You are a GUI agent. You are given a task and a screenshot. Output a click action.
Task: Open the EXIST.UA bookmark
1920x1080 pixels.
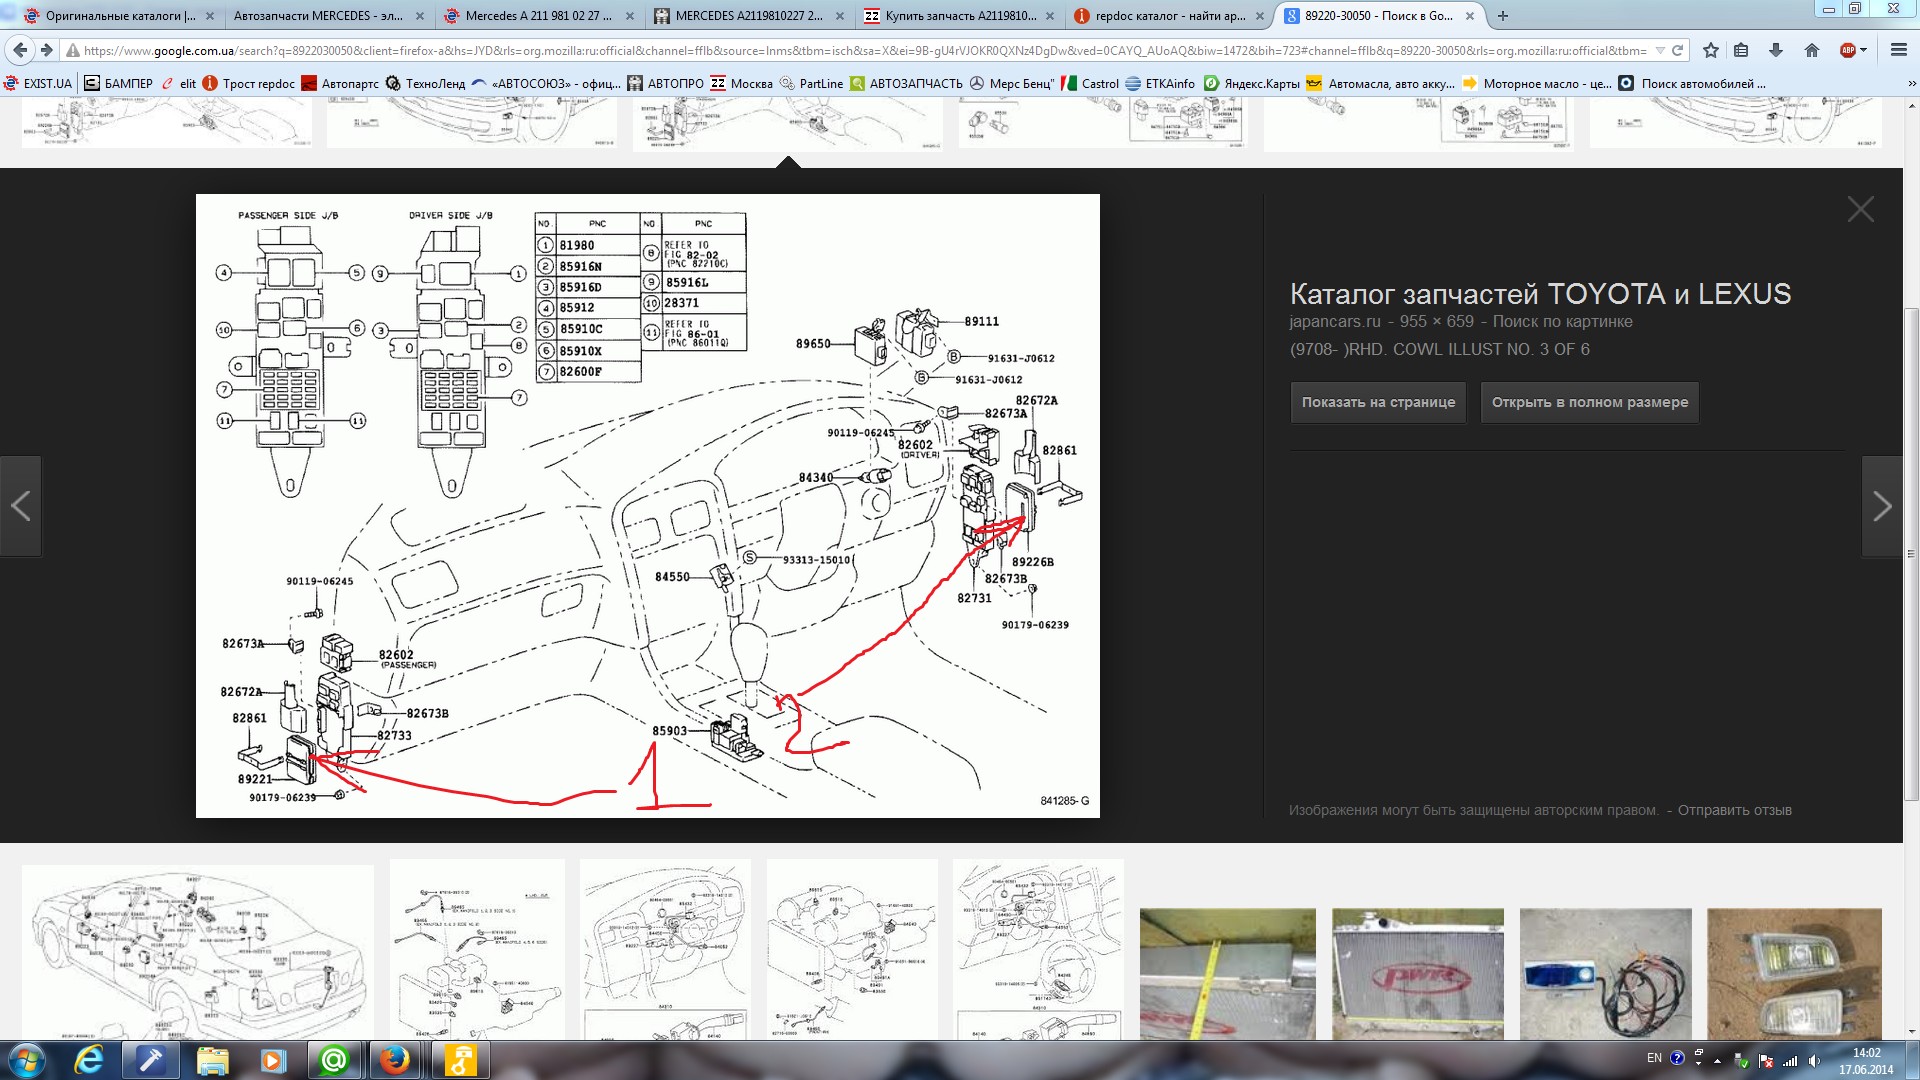tap(39, 83)
